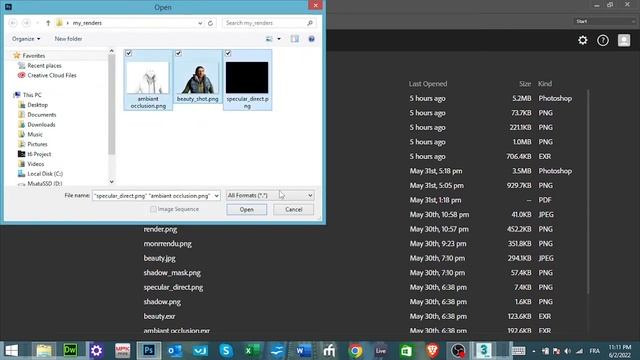Select the beauty_shot.png thumbnail
The width and height of the screenshot is (640, 360).
click(x=198, y=78)
